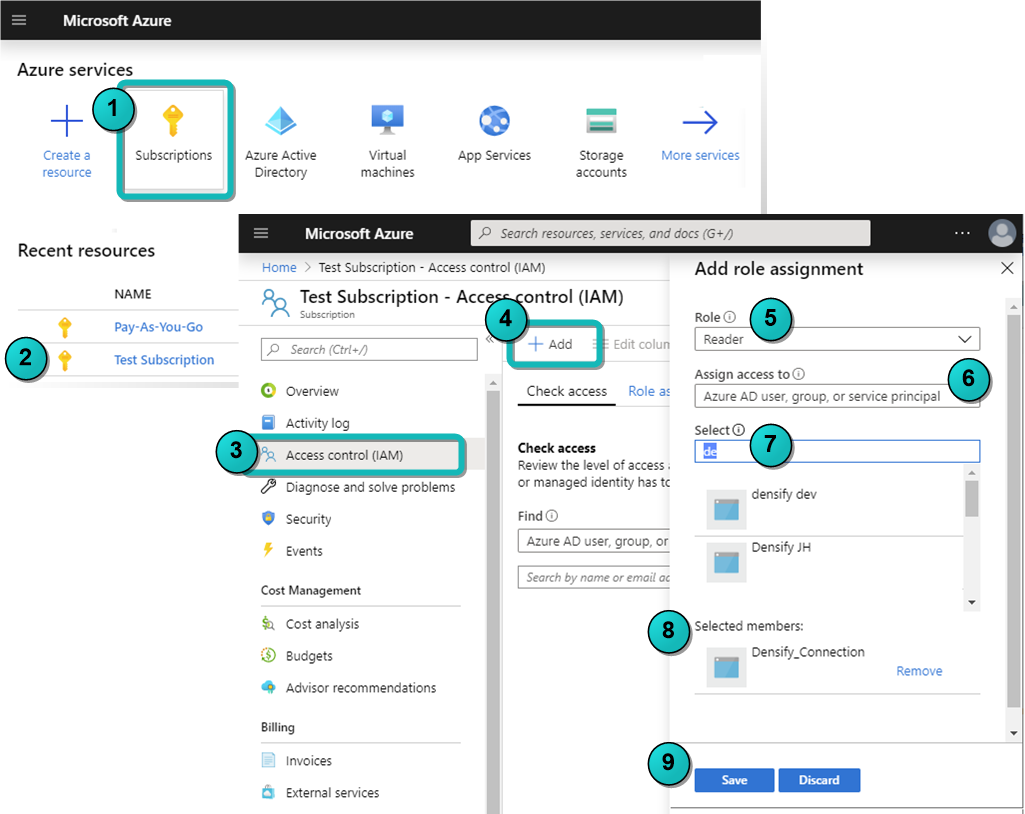Click the Create a resource plus icon
Image resolution: width=1025 pixels, height=814 pixels.
(67, 122)
